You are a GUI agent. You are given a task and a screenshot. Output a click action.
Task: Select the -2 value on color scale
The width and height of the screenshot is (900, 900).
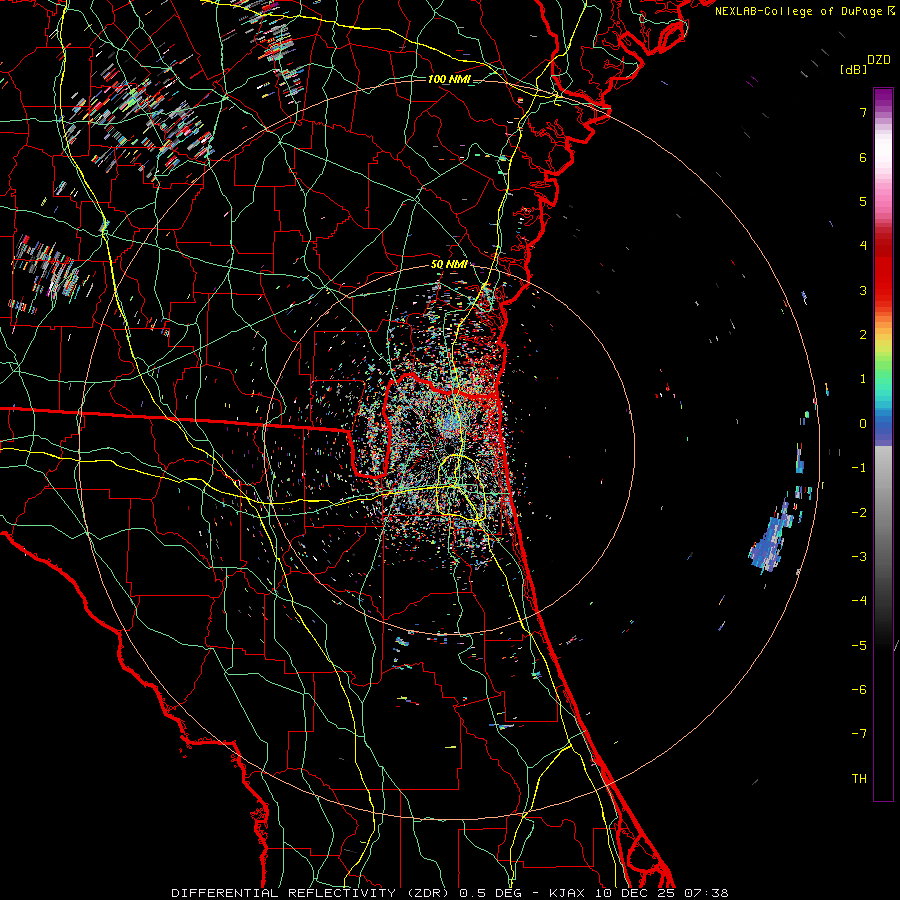click(x=859, y=512)
